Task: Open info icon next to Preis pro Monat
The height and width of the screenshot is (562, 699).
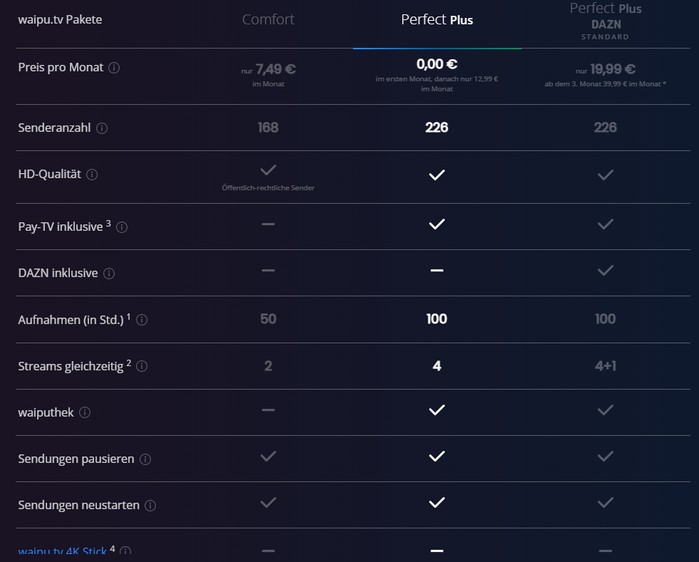Action: [x=114, y=68]
